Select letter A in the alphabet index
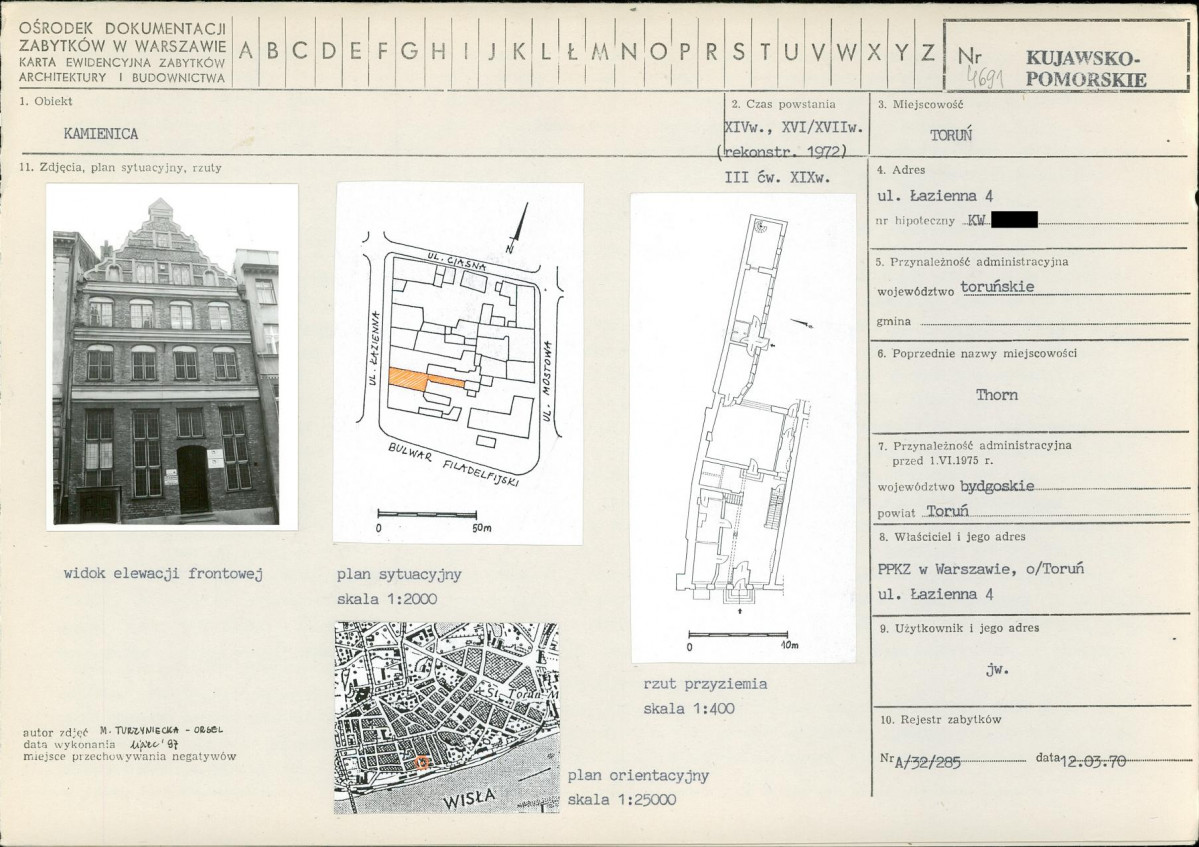This screenshot has width=1199, height=847. (246, 53)
